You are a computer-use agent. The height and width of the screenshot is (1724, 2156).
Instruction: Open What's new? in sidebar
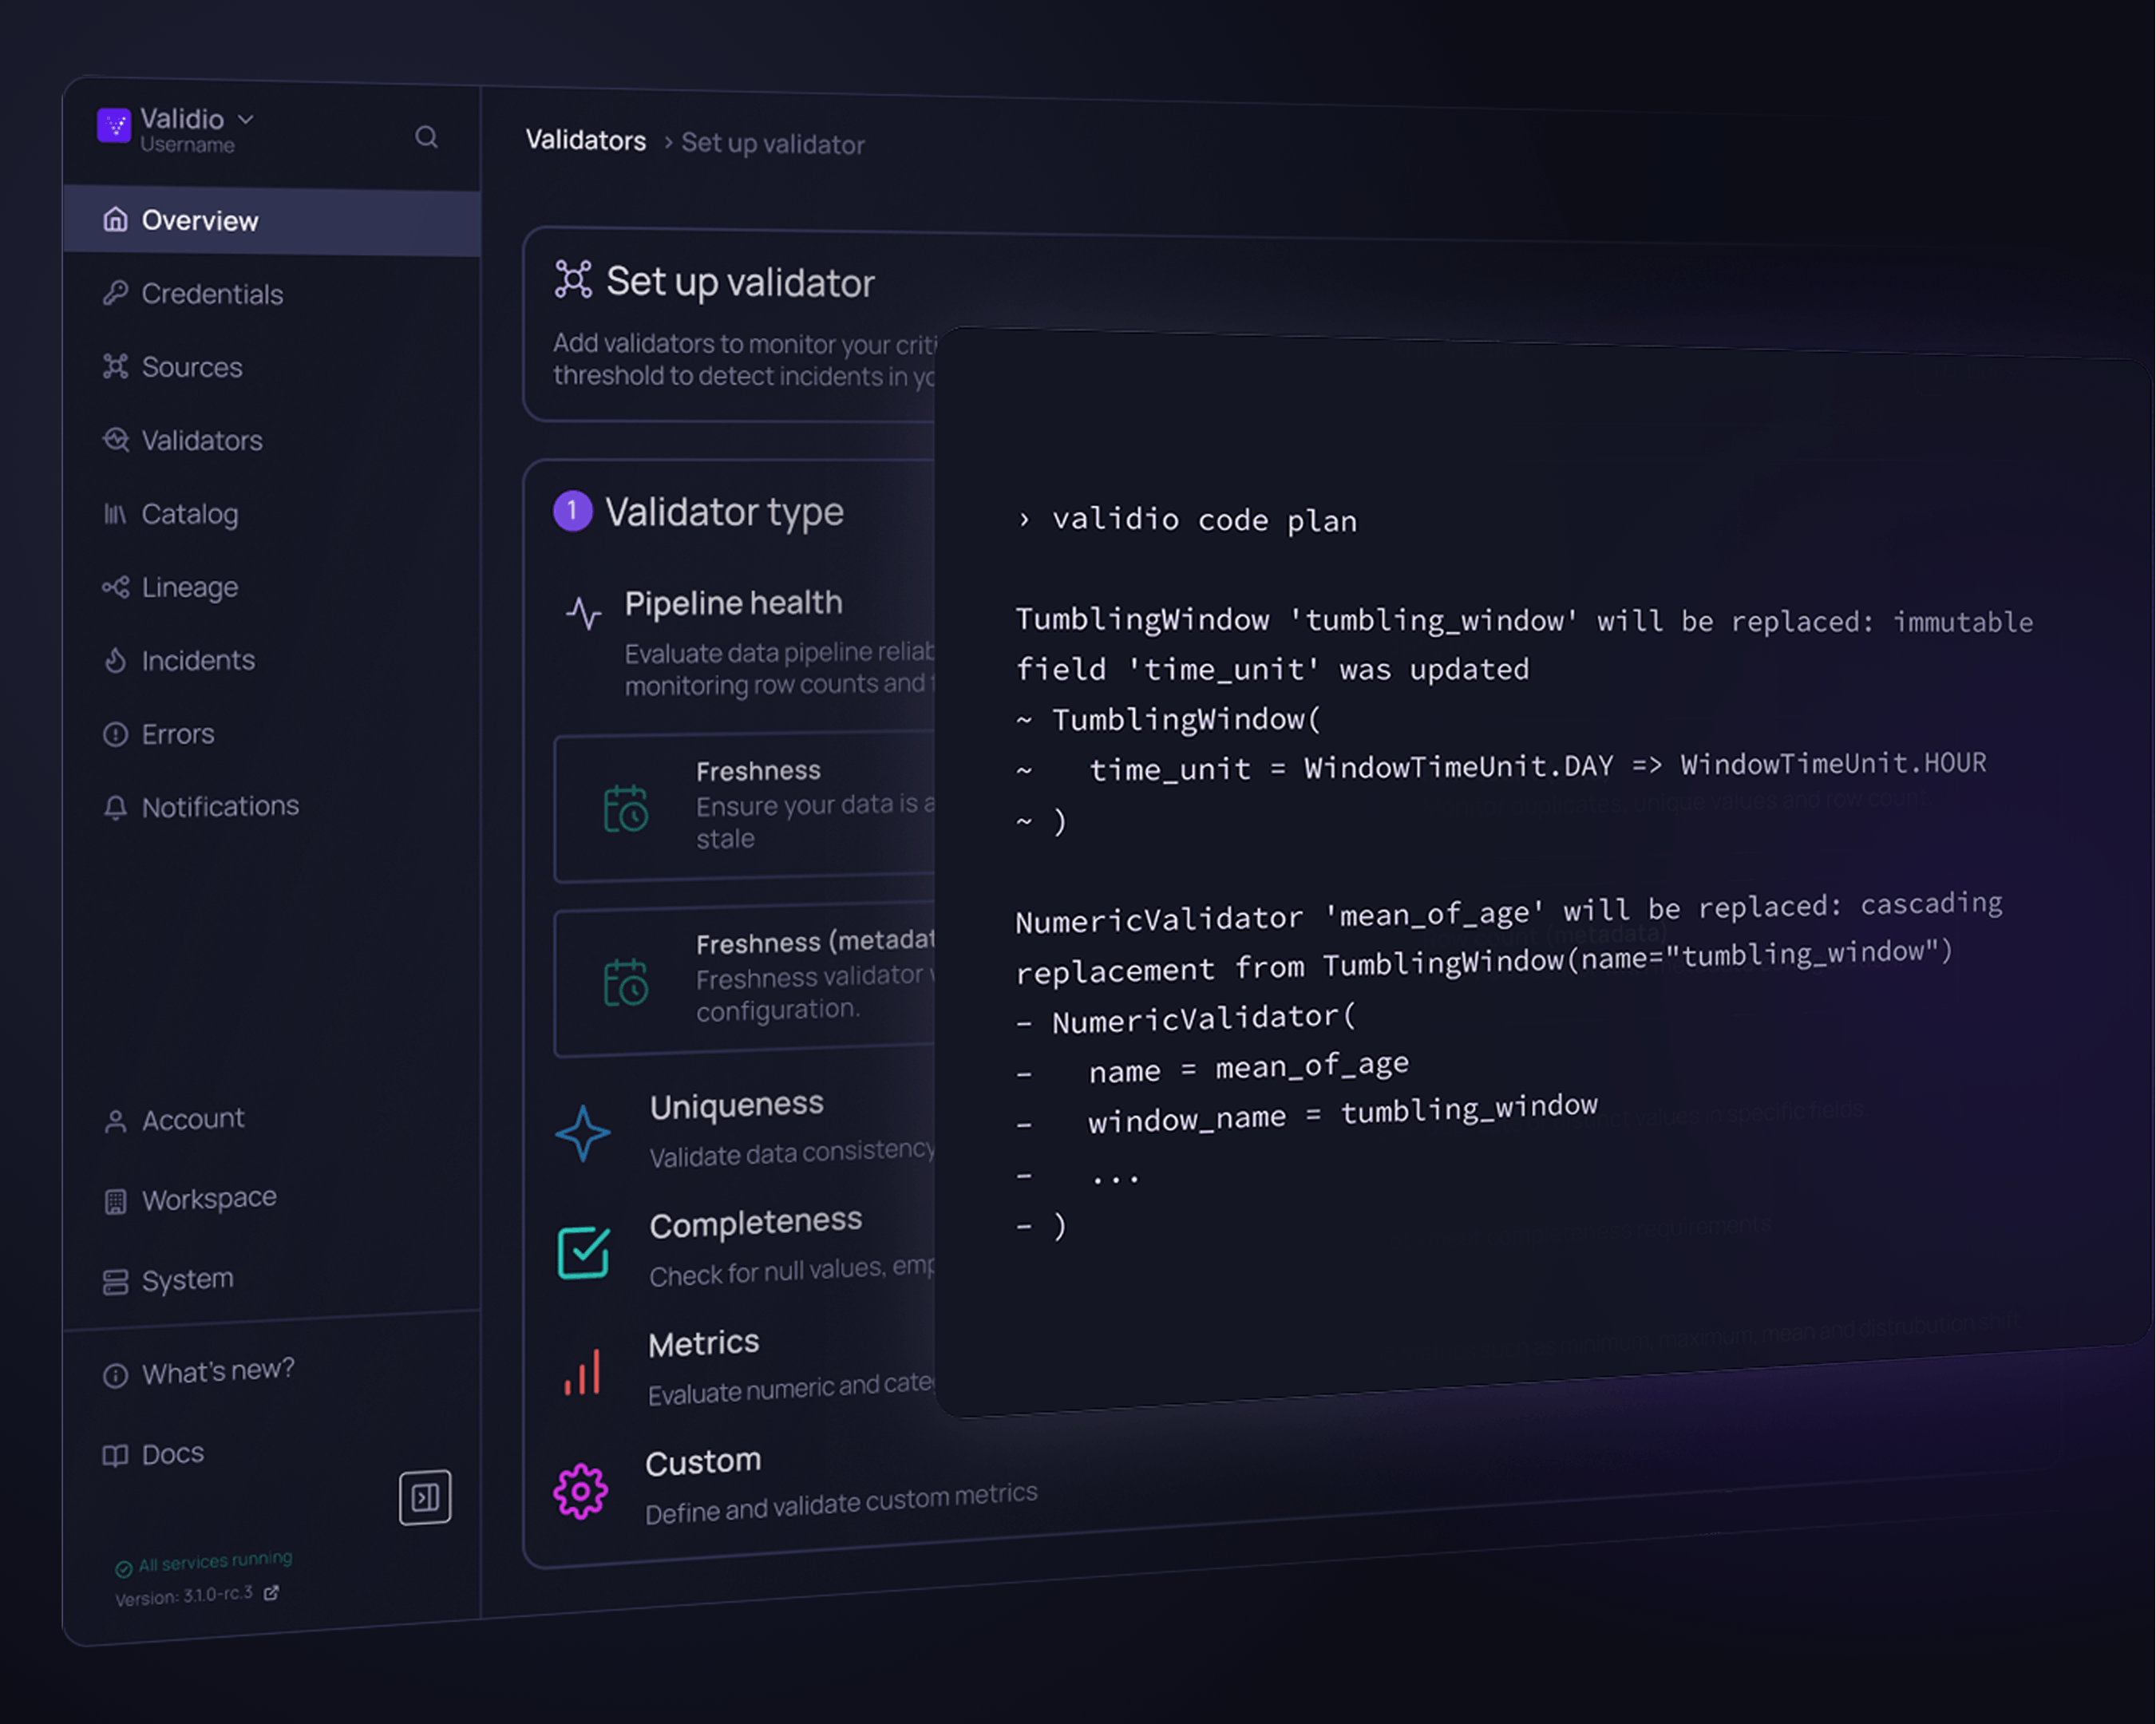(x=217, y=1371)
